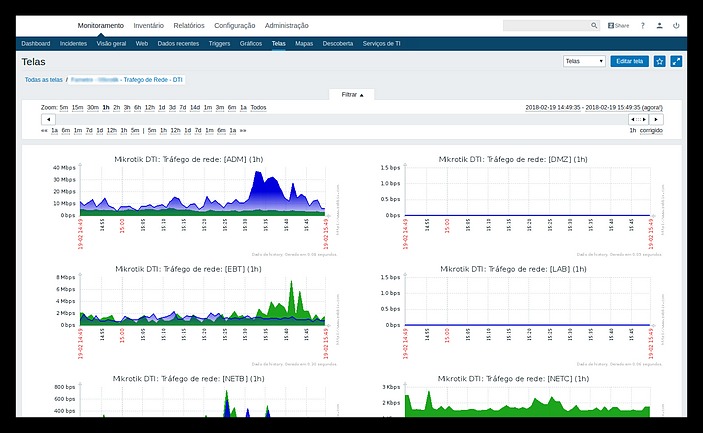Screen dimensions: 703x433
Task: Select the 'Todos' zoom option
Action: tap(258, 107)
